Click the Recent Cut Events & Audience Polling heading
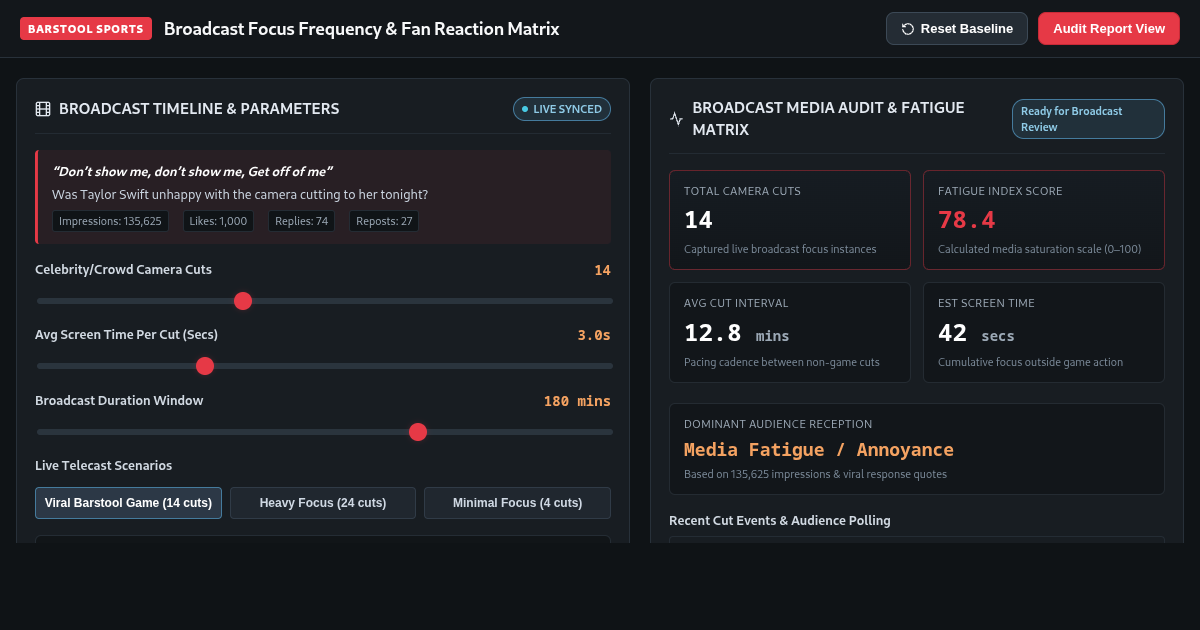 point(780,520)
